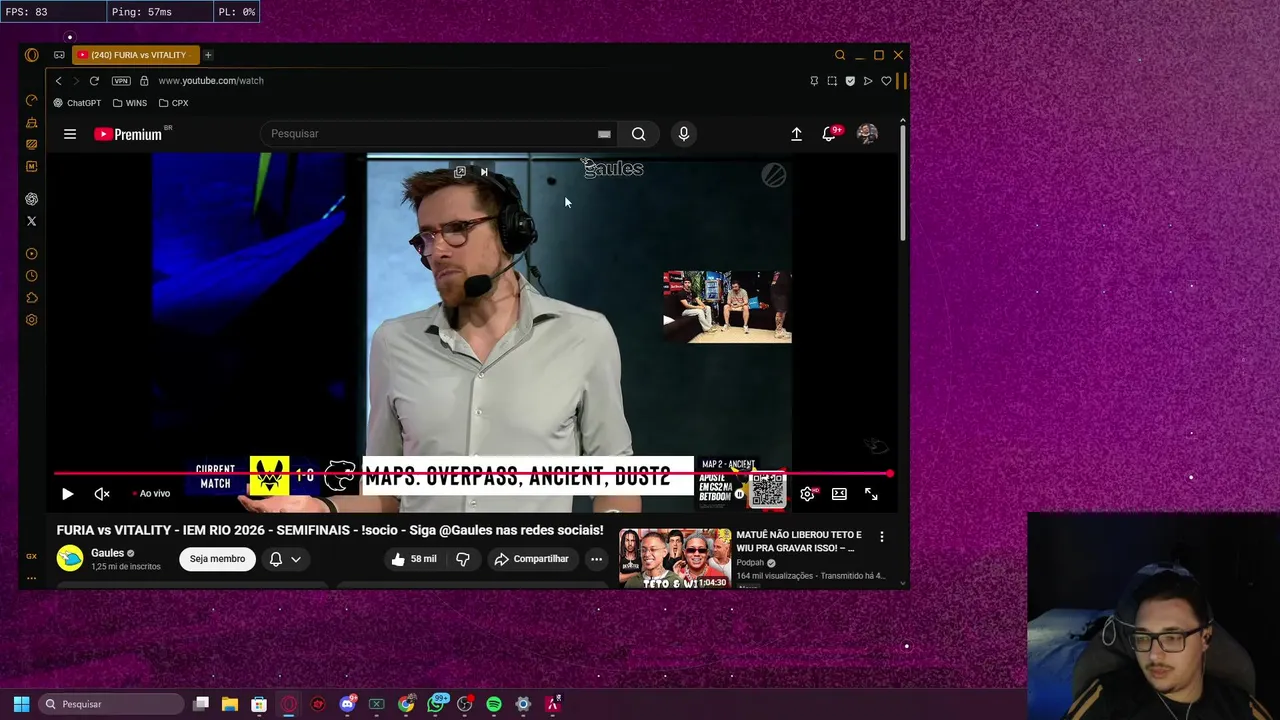Add page to bookmarks heart icon
Image resolution: width=1280 pixels, height=720 pixels.
(886, 81)
